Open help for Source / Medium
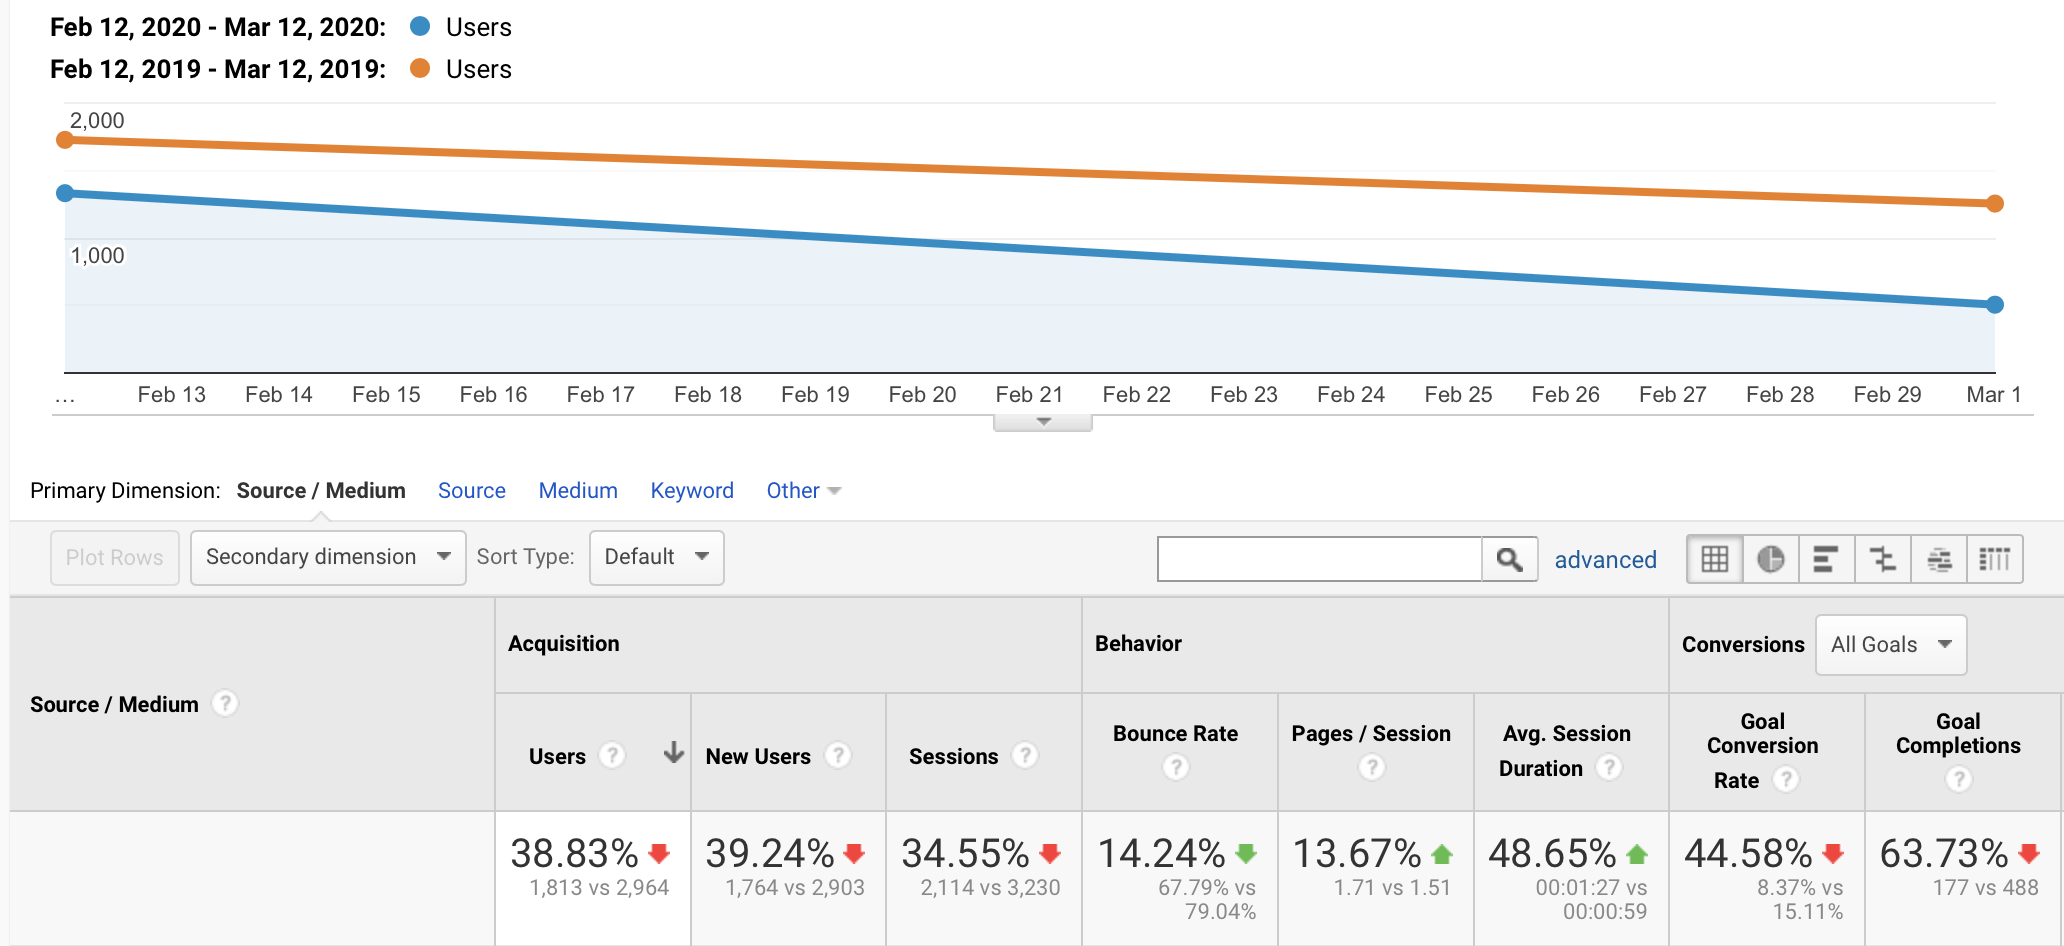The image size is (2064, 946). point(226,704)
